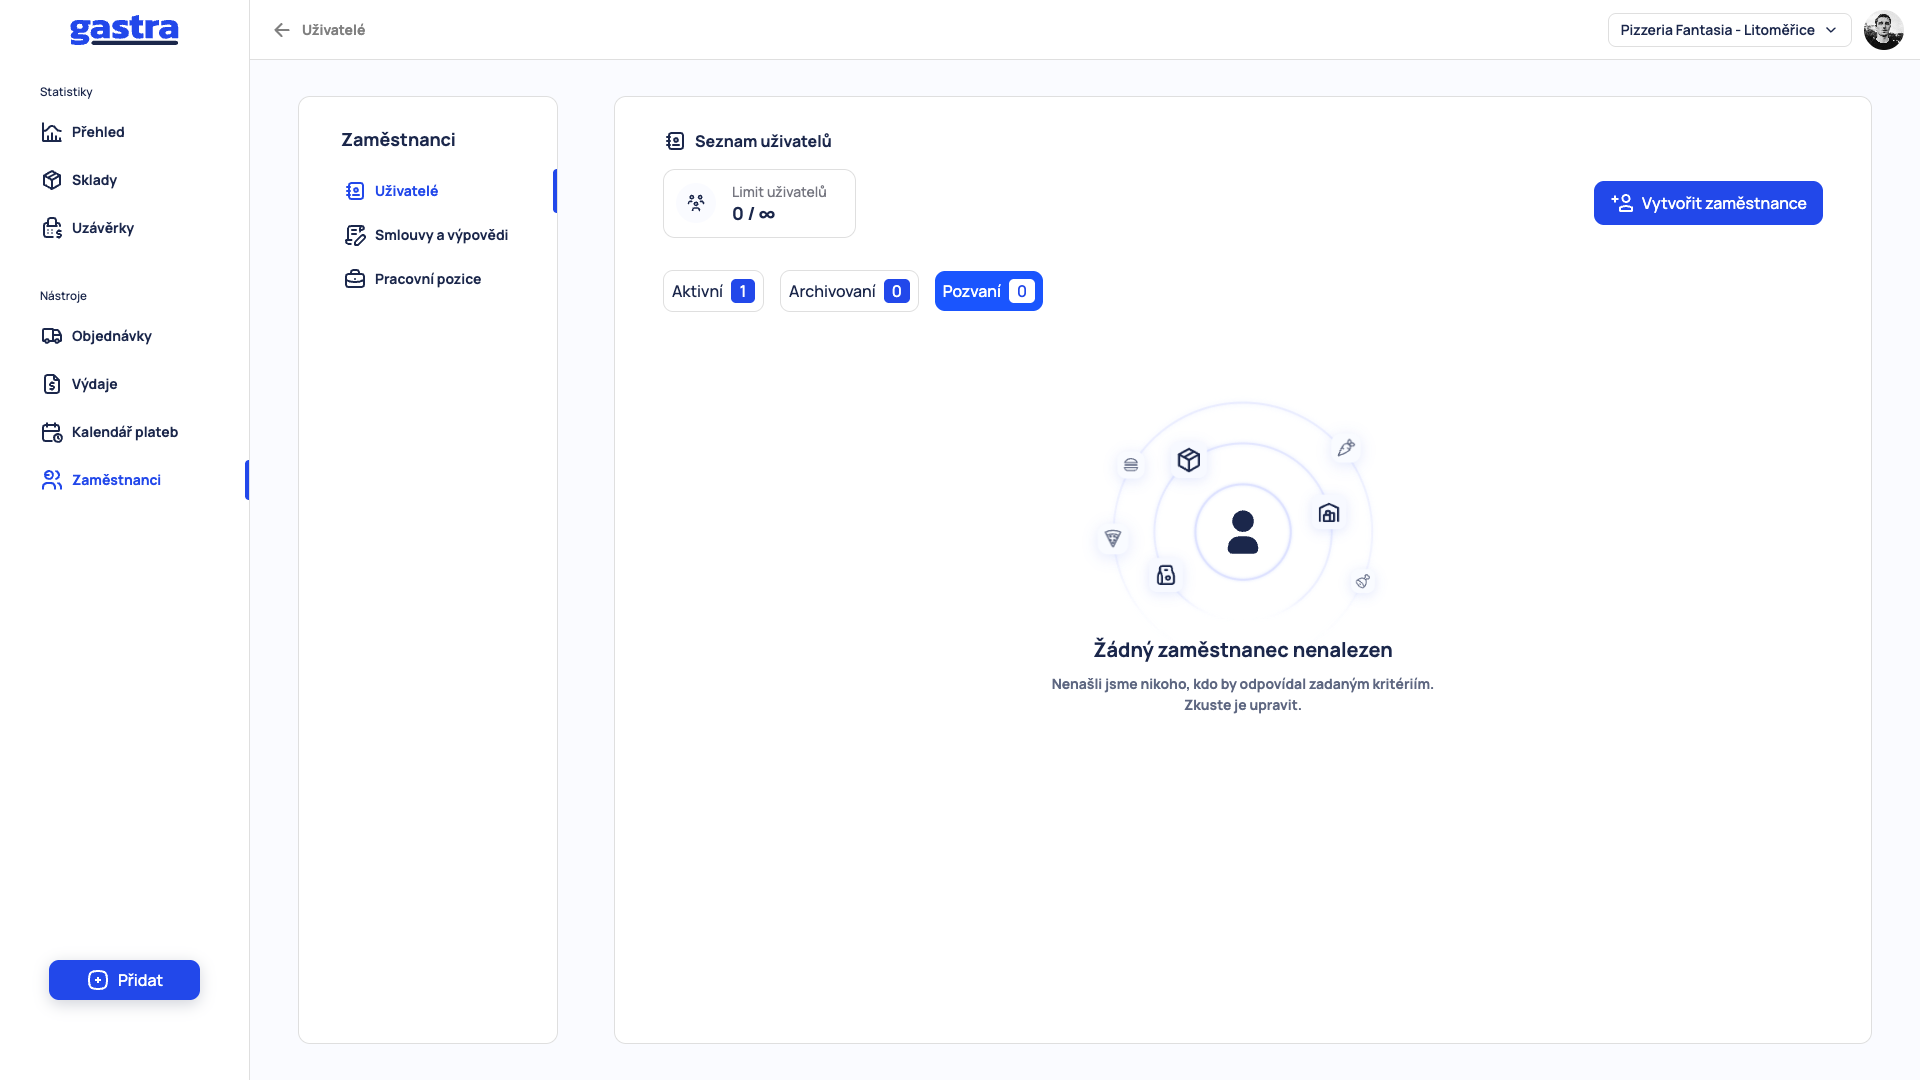Image resolution: width=1920 pixels, height=1080 pixels.
Task: Click the back arrow next to Uživatelé
Action: tap(282, 30)
